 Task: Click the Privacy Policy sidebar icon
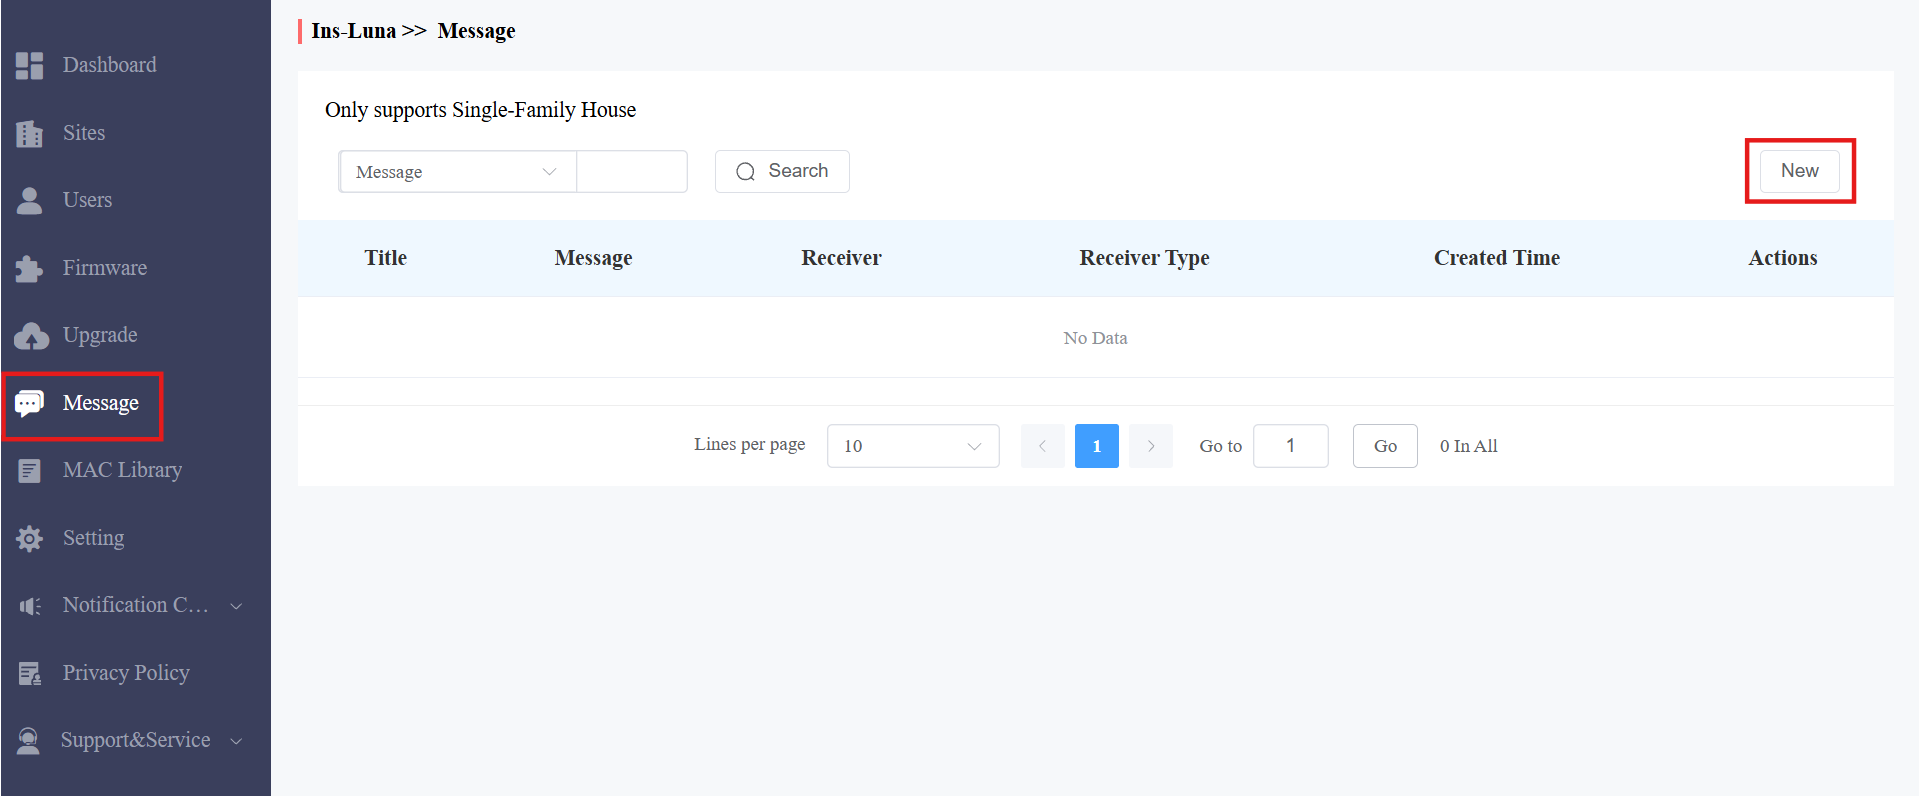[30, 674]
